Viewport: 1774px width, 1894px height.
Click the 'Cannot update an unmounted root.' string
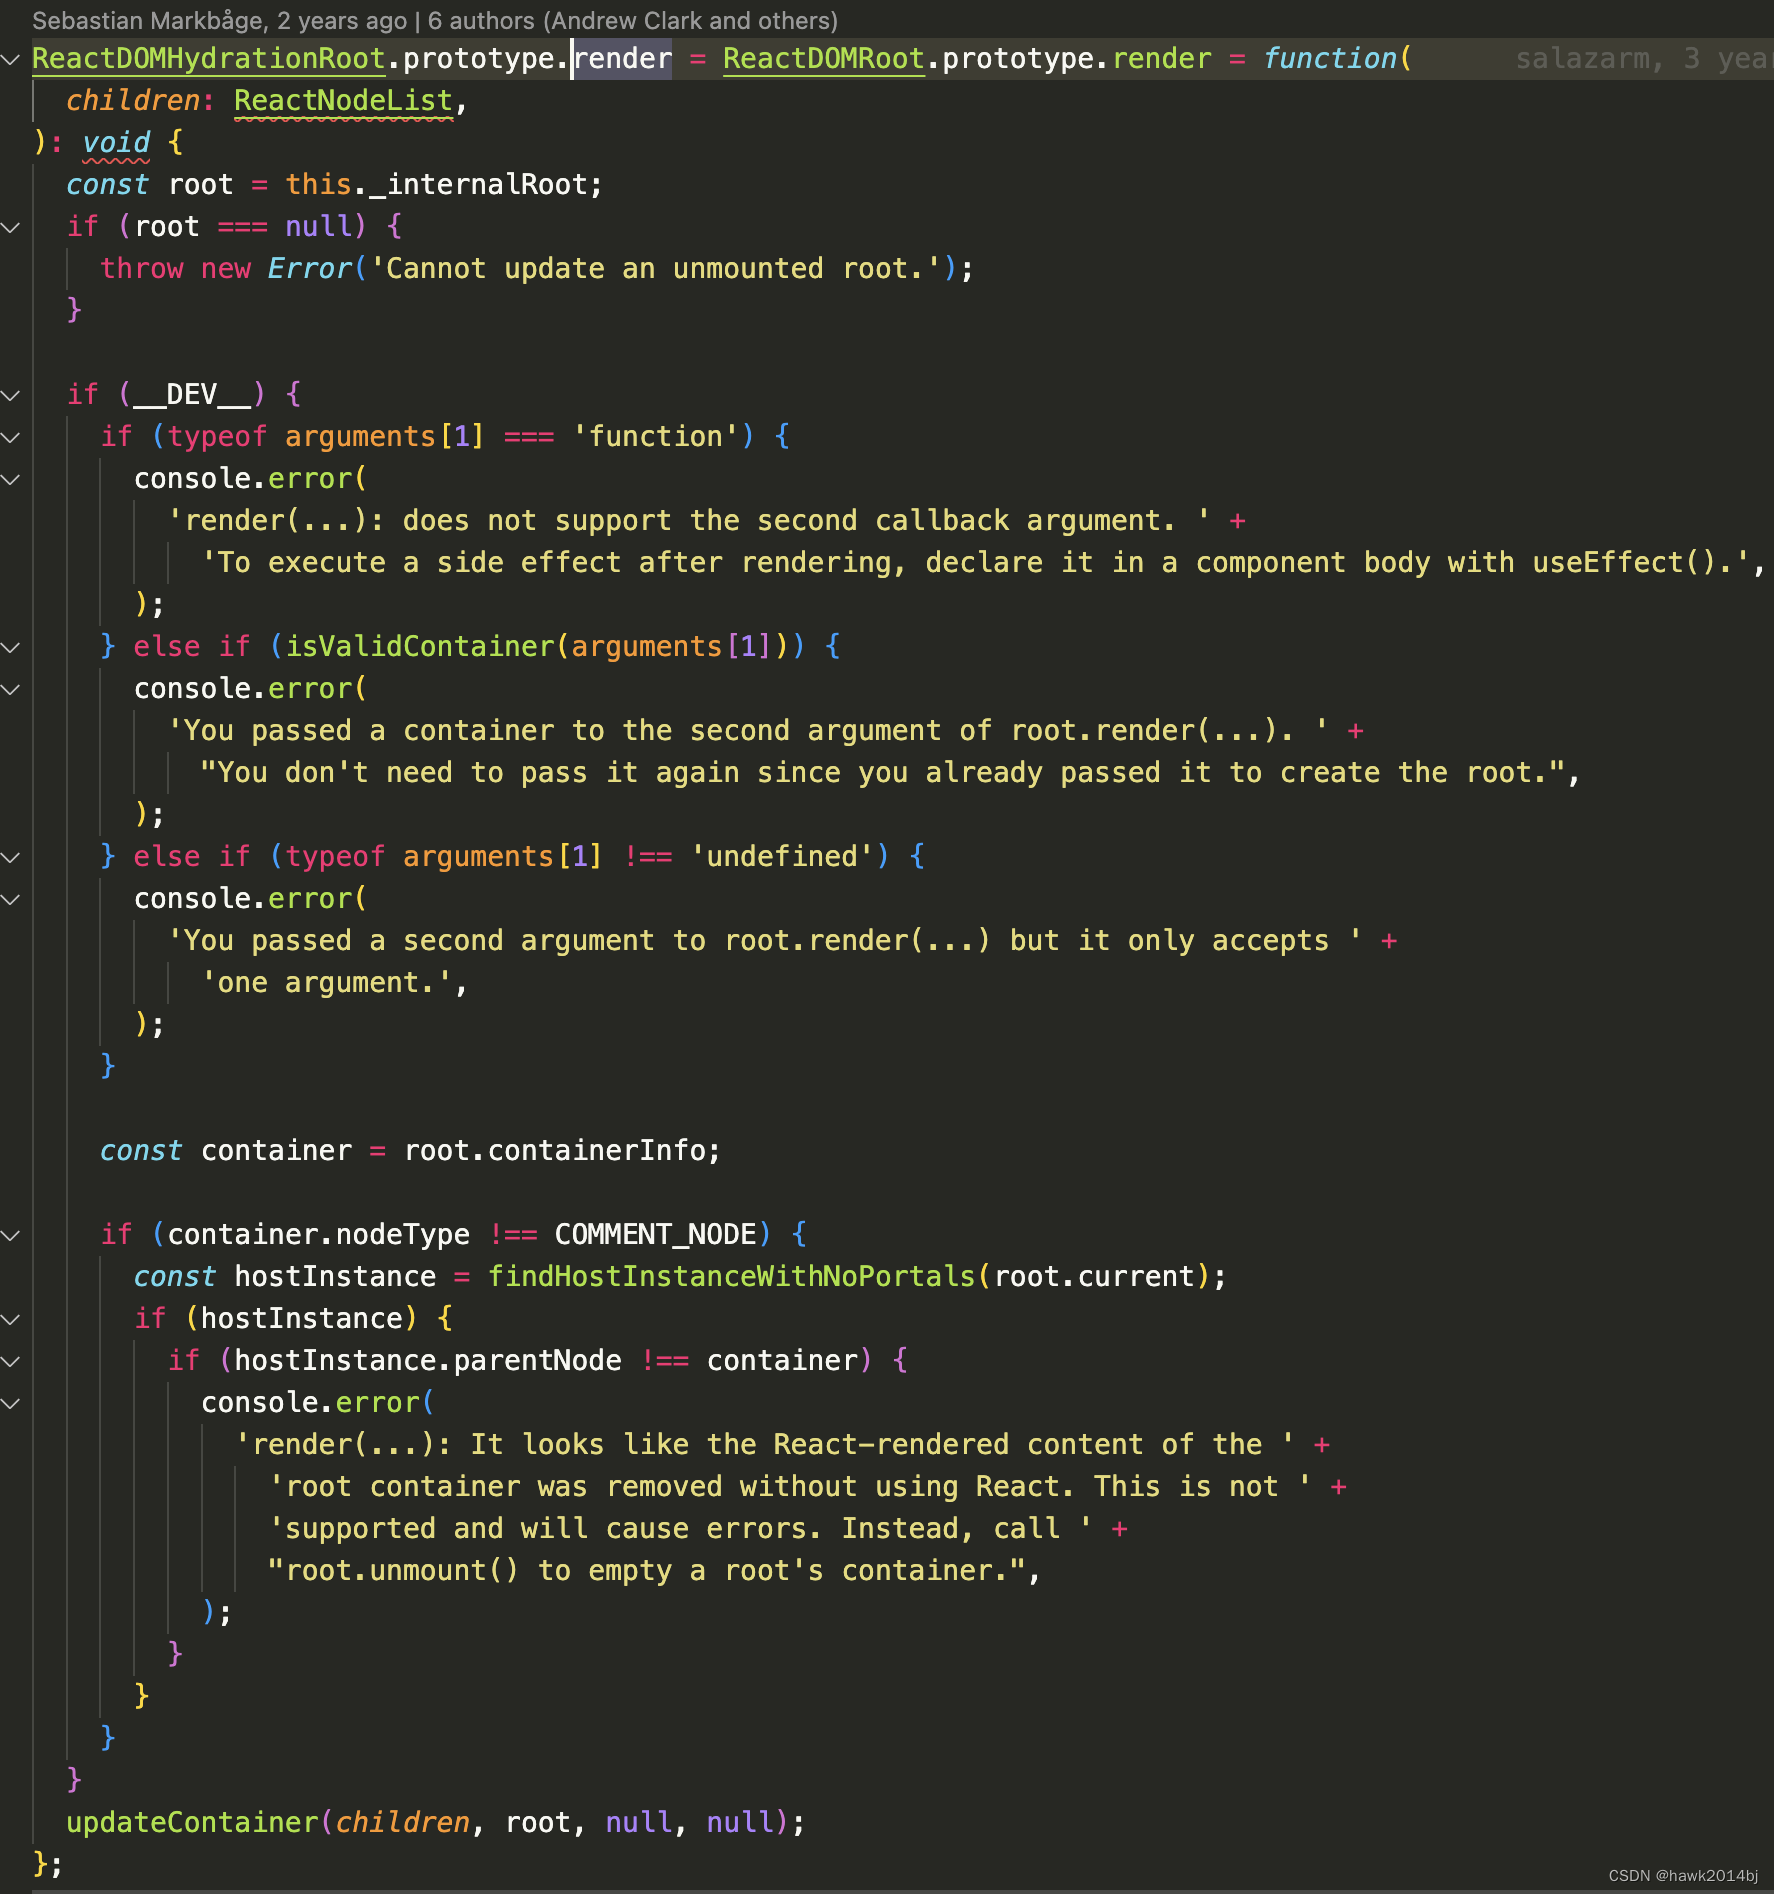656,269
